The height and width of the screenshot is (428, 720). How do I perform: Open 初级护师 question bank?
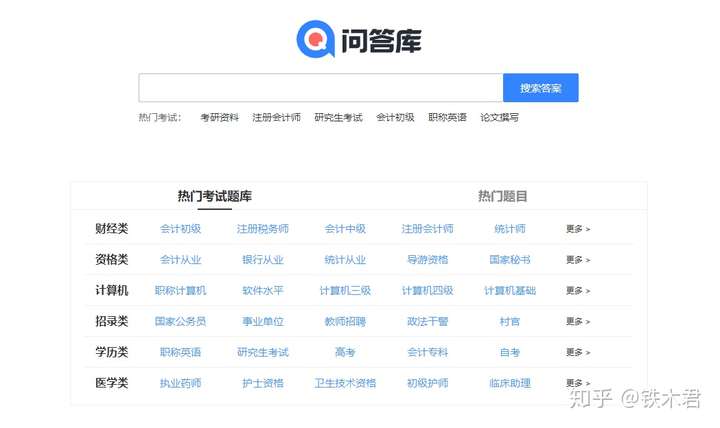[x=428, y=383]
